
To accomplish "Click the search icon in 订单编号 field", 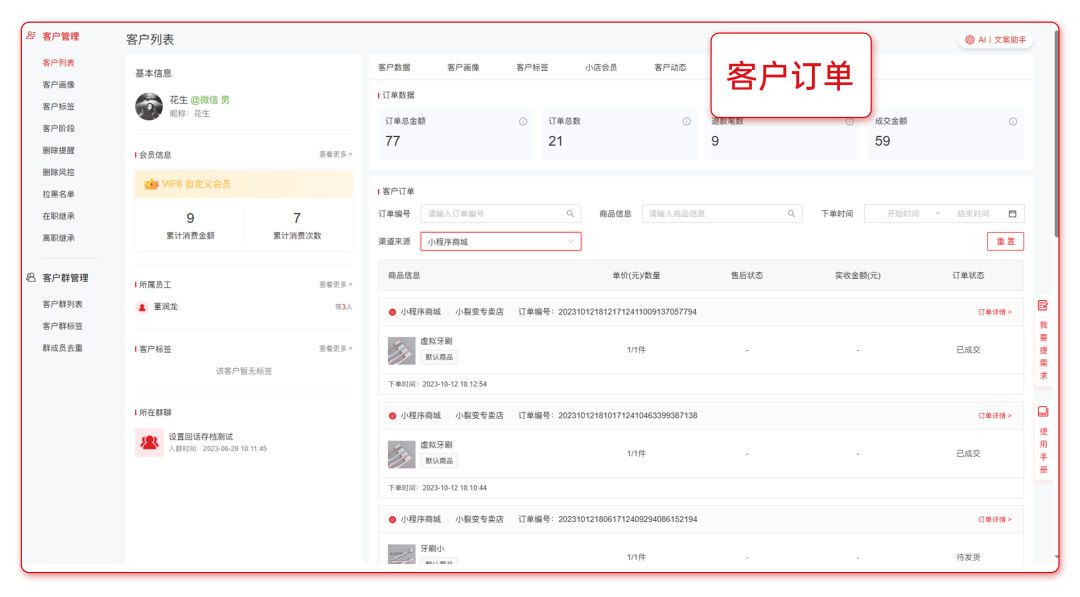I will click(570, 214).
